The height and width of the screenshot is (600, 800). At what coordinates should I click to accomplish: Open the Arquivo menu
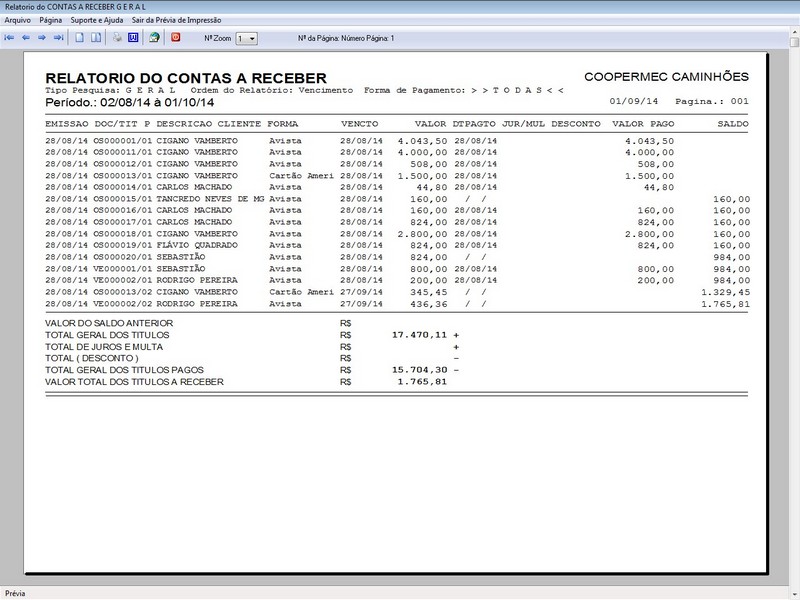(x=20, y=17)
